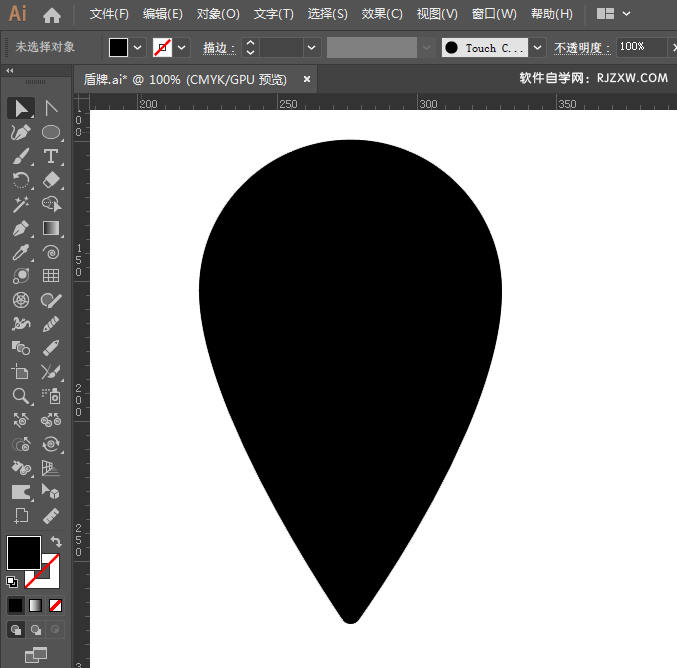The height and width of the screenshot is (668, 677).
Task: Activate the Magic Wand tool
Action: pyautogui.click(x=20, y=204)
